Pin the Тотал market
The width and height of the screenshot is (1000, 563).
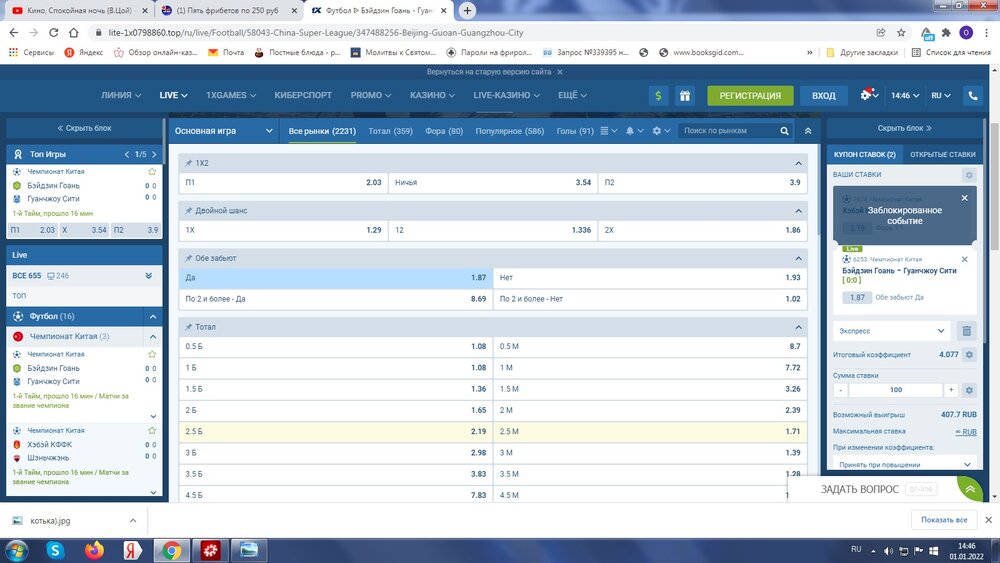tap(189, 327)
